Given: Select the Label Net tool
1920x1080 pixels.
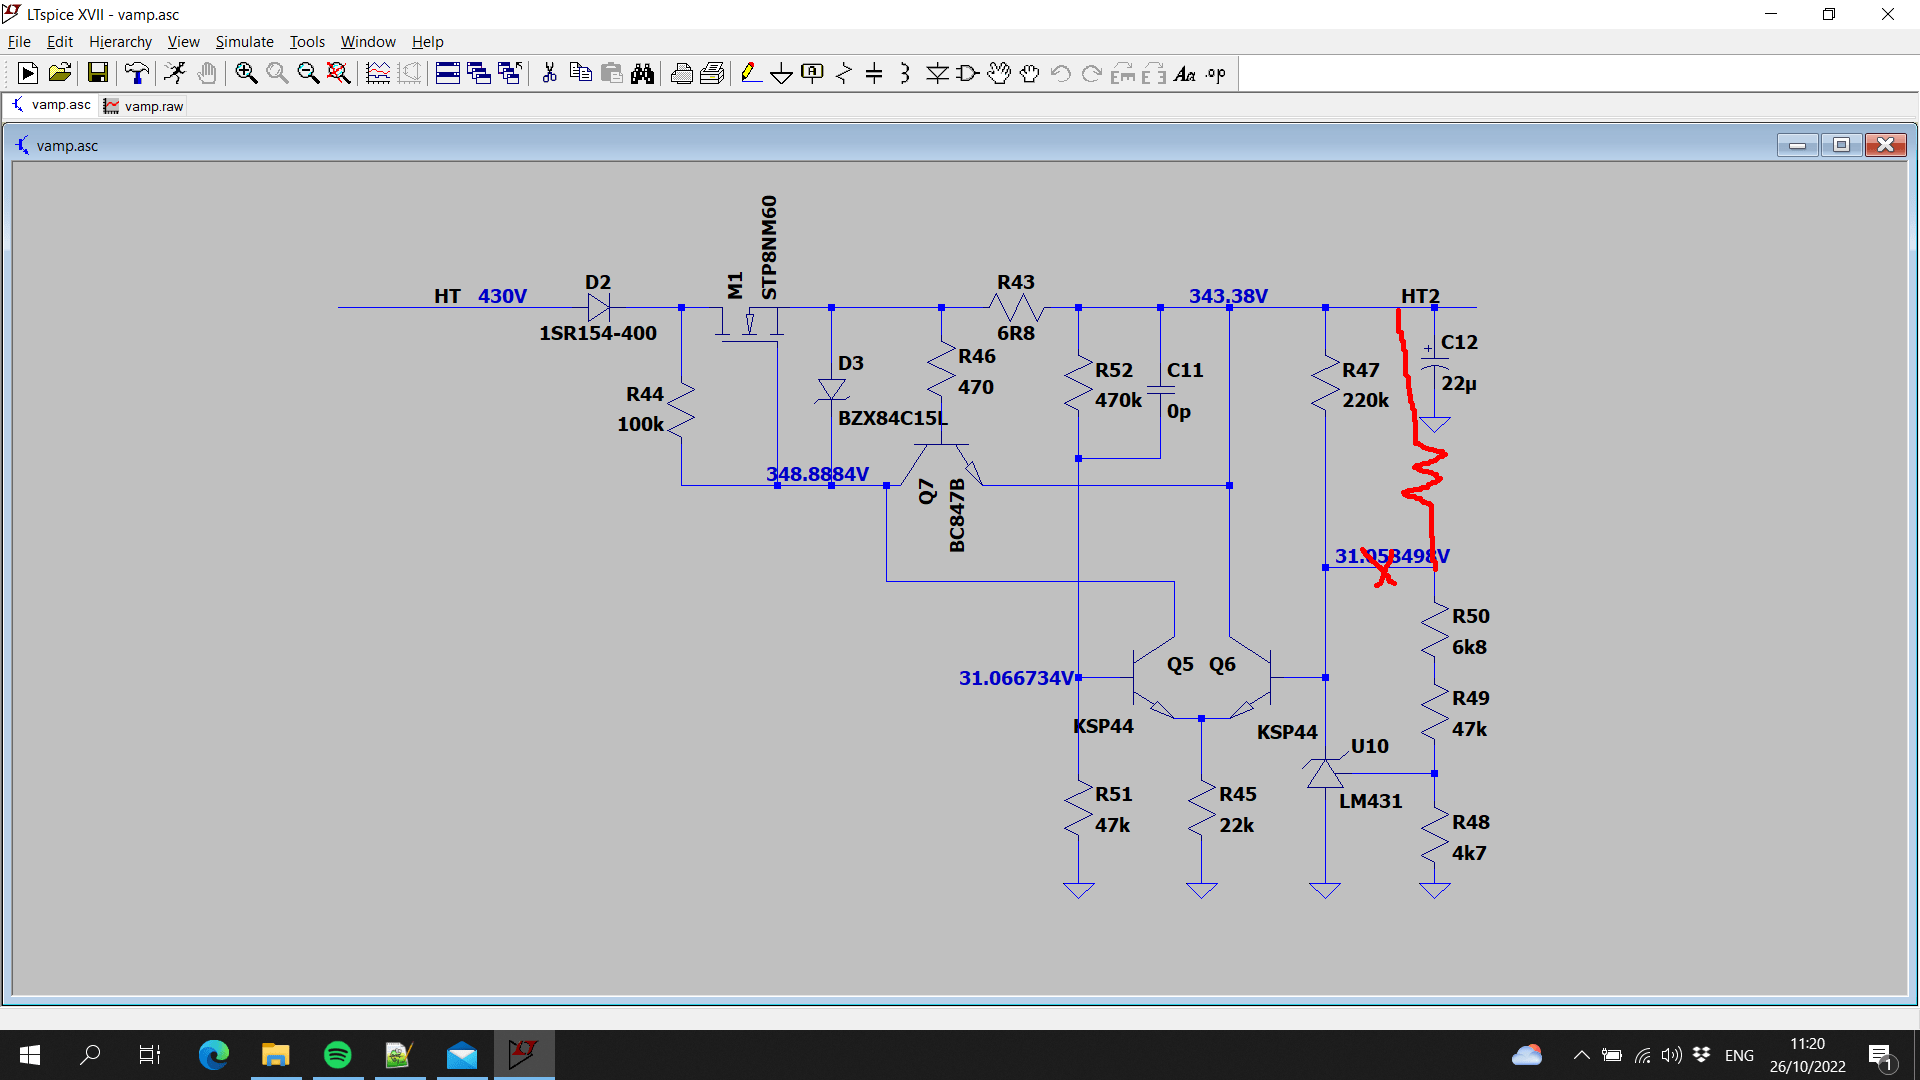Looking at the screenshot, I should [813, 73].
